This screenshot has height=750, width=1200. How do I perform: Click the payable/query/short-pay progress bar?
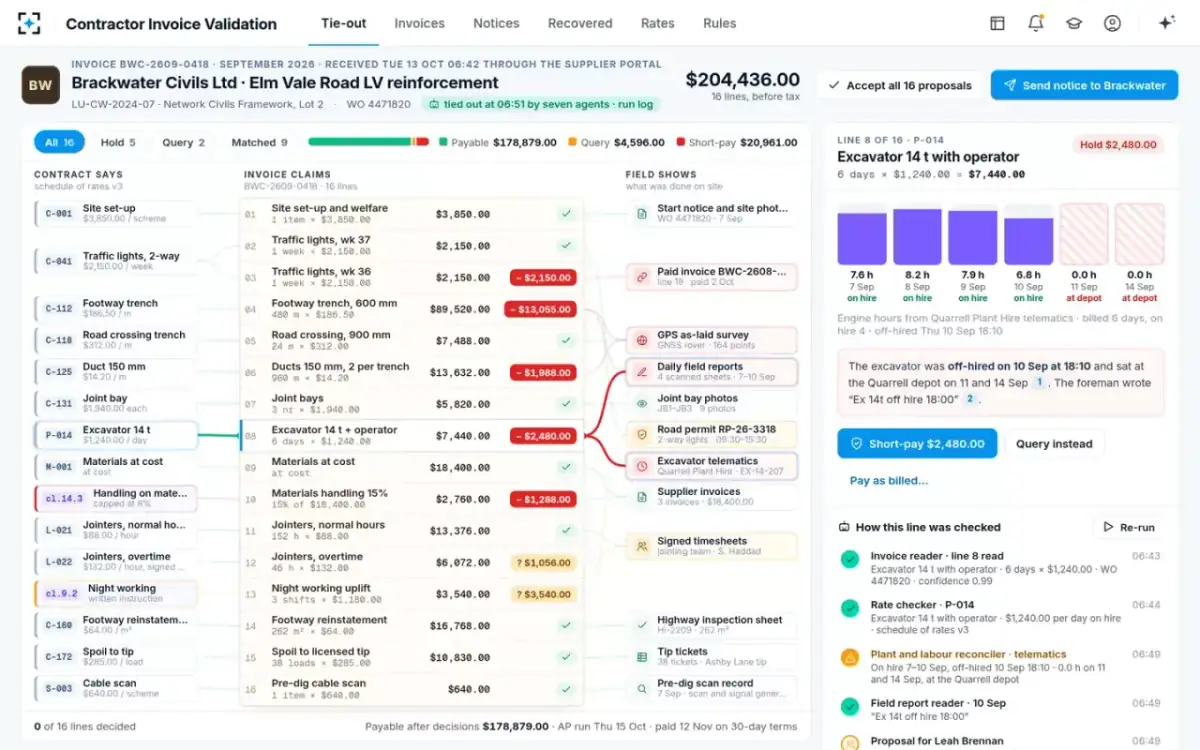(x=370, y=142)
